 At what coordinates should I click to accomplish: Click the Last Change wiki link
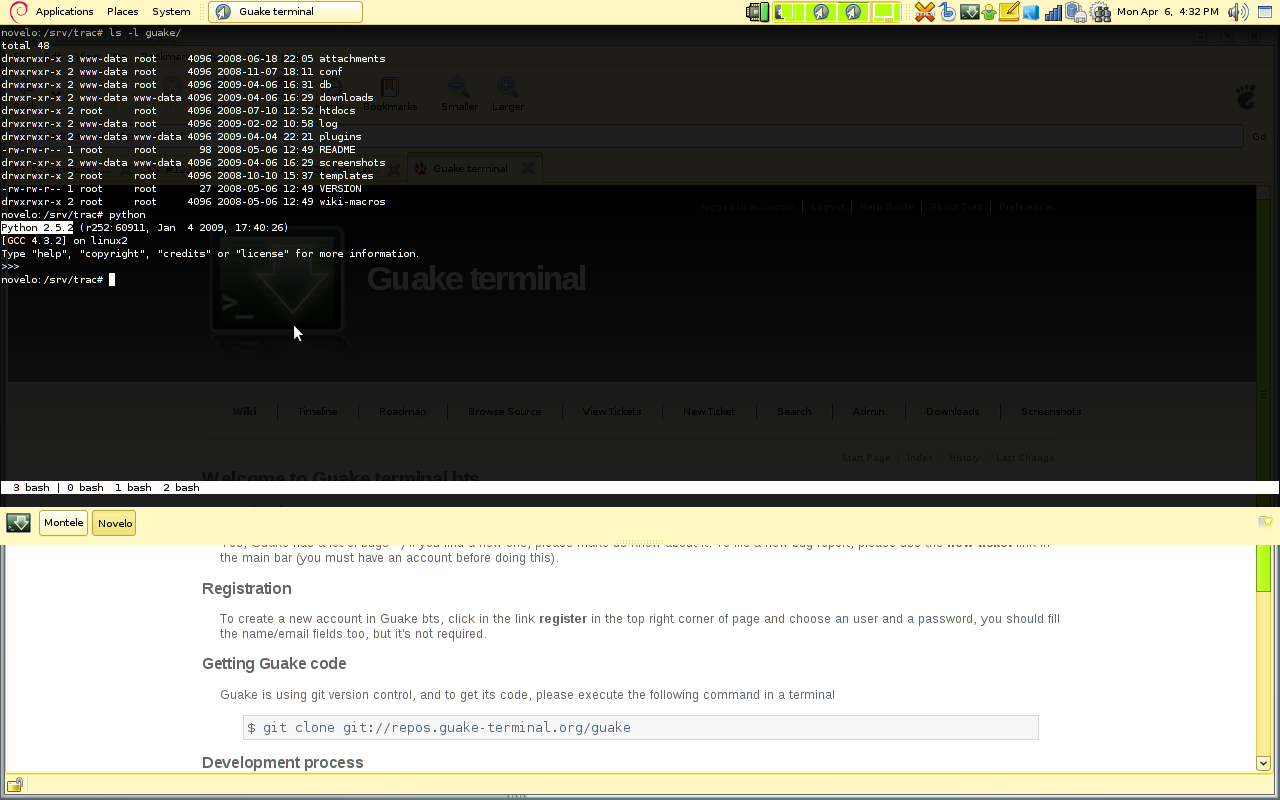pyautogui.click(x=1025, y=458)
